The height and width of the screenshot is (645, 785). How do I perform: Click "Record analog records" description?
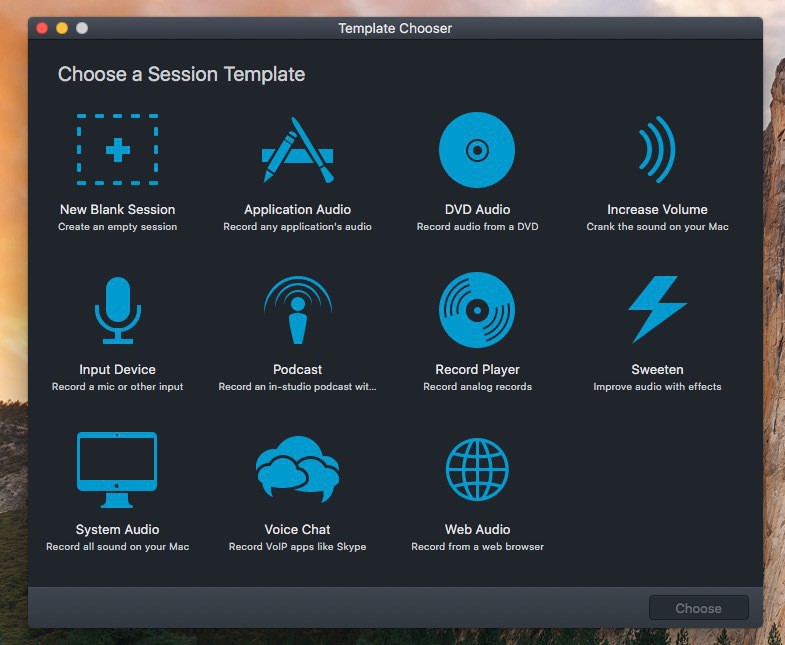coord(477,387)
